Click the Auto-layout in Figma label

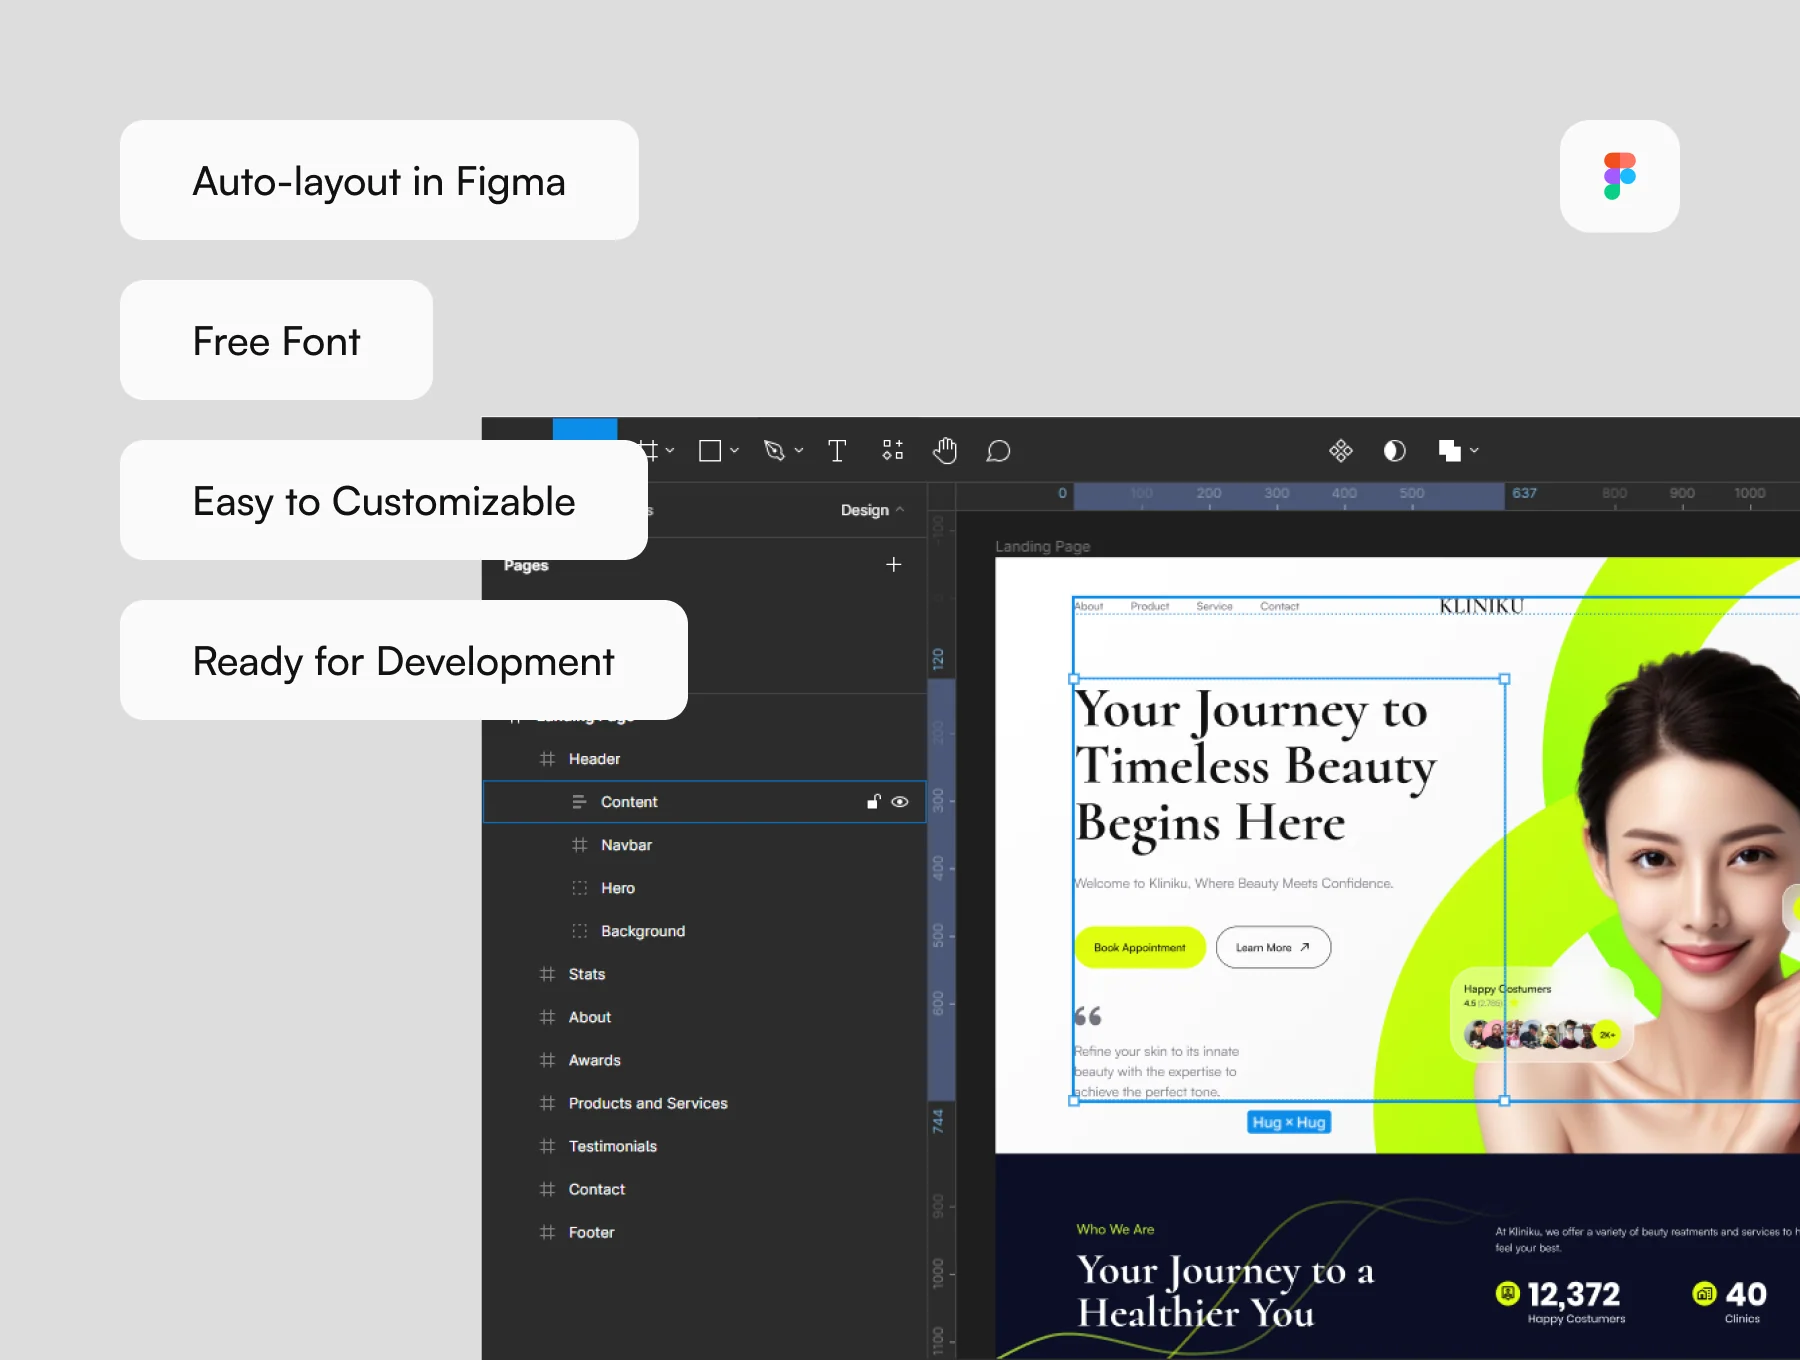pyautogui.click(x=379, y=181)
